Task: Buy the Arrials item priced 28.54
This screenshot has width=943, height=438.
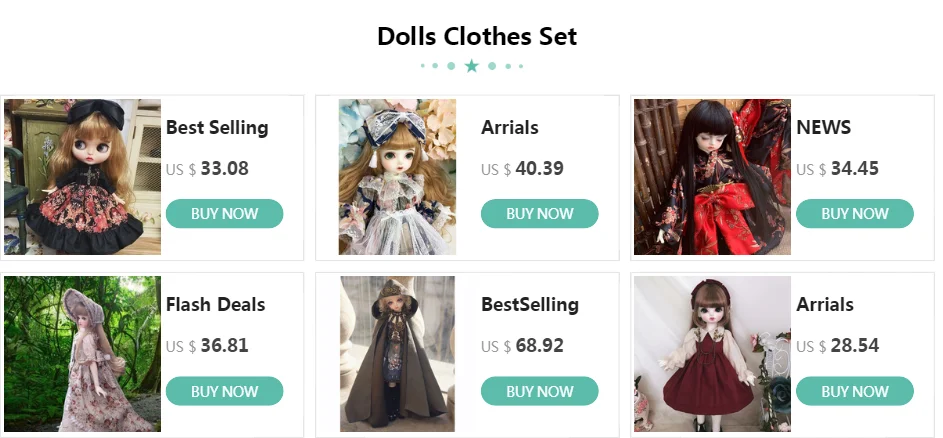Action: (855, 391)
